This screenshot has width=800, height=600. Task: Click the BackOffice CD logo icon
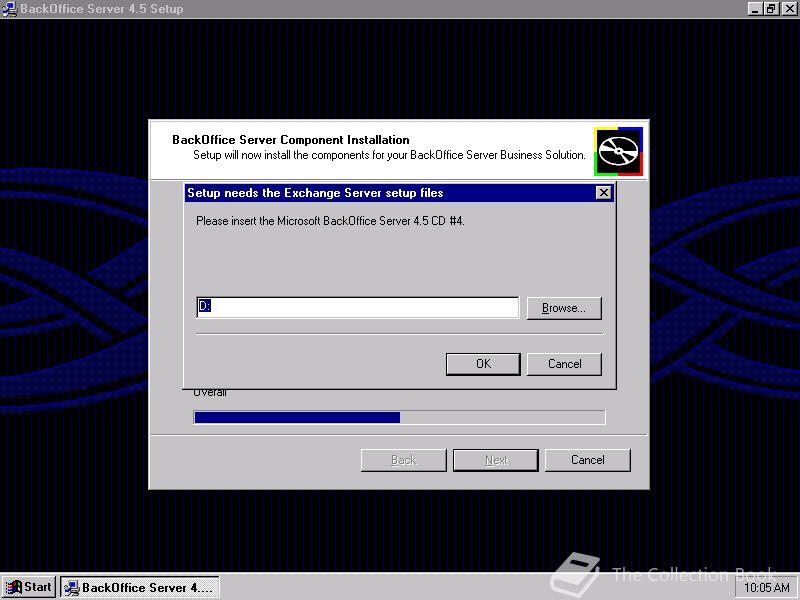[618, 152]
